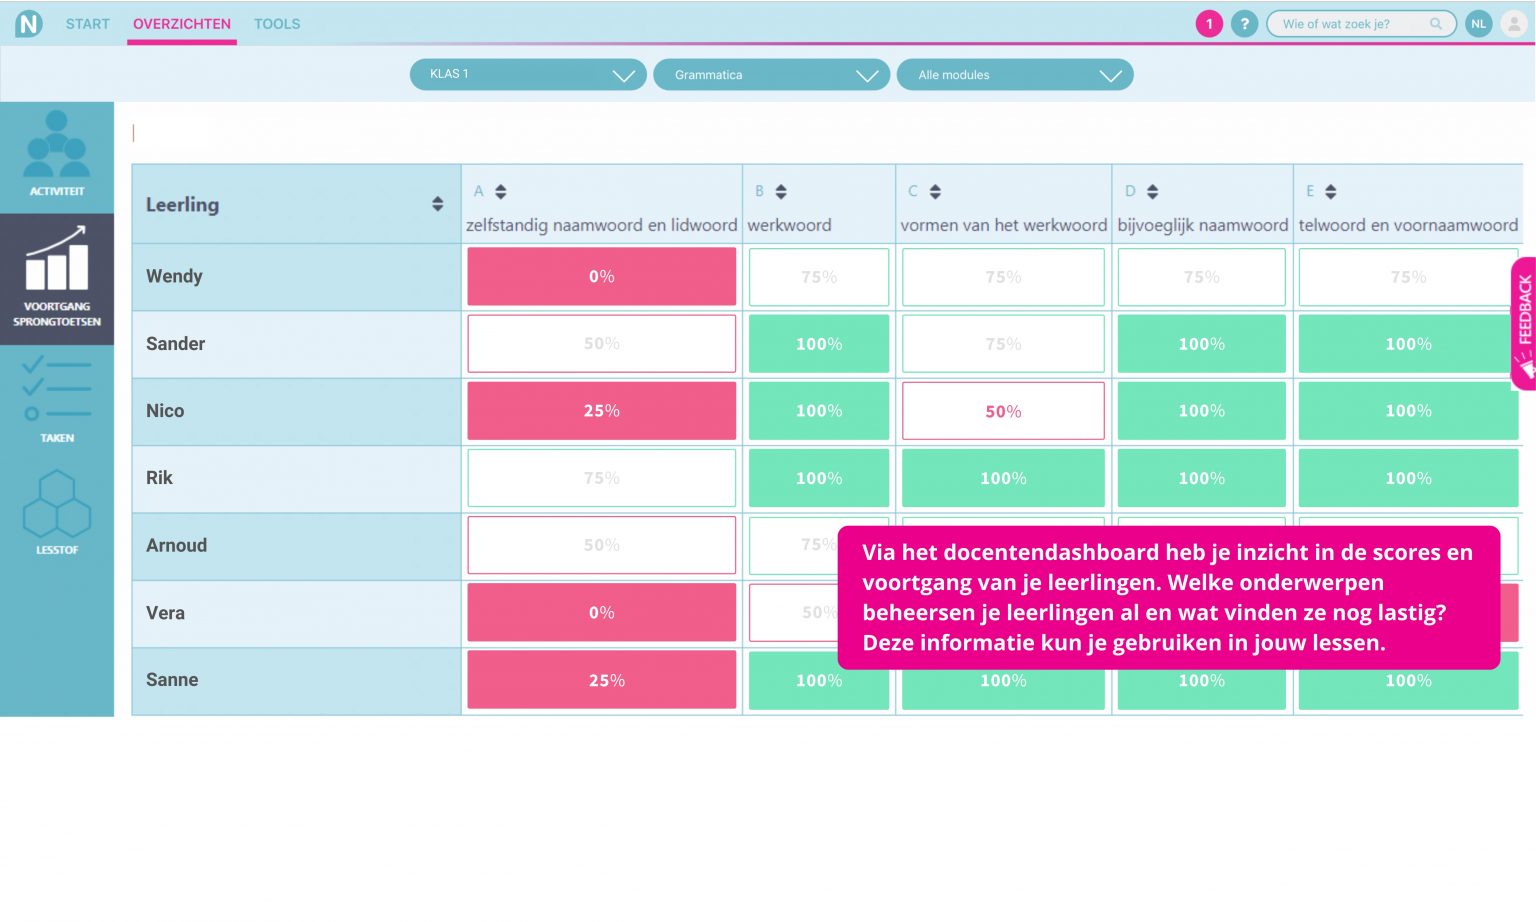Open the Alle modules dropdown
The height and width of the screenshot is (922, 1536).
[1014, 75]
